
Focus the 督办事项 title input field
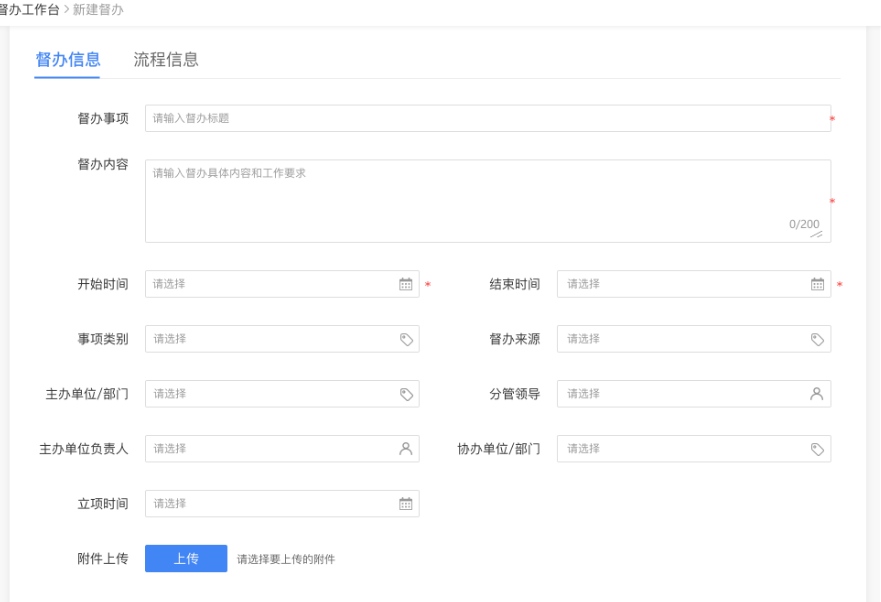[x=487, y=118]
